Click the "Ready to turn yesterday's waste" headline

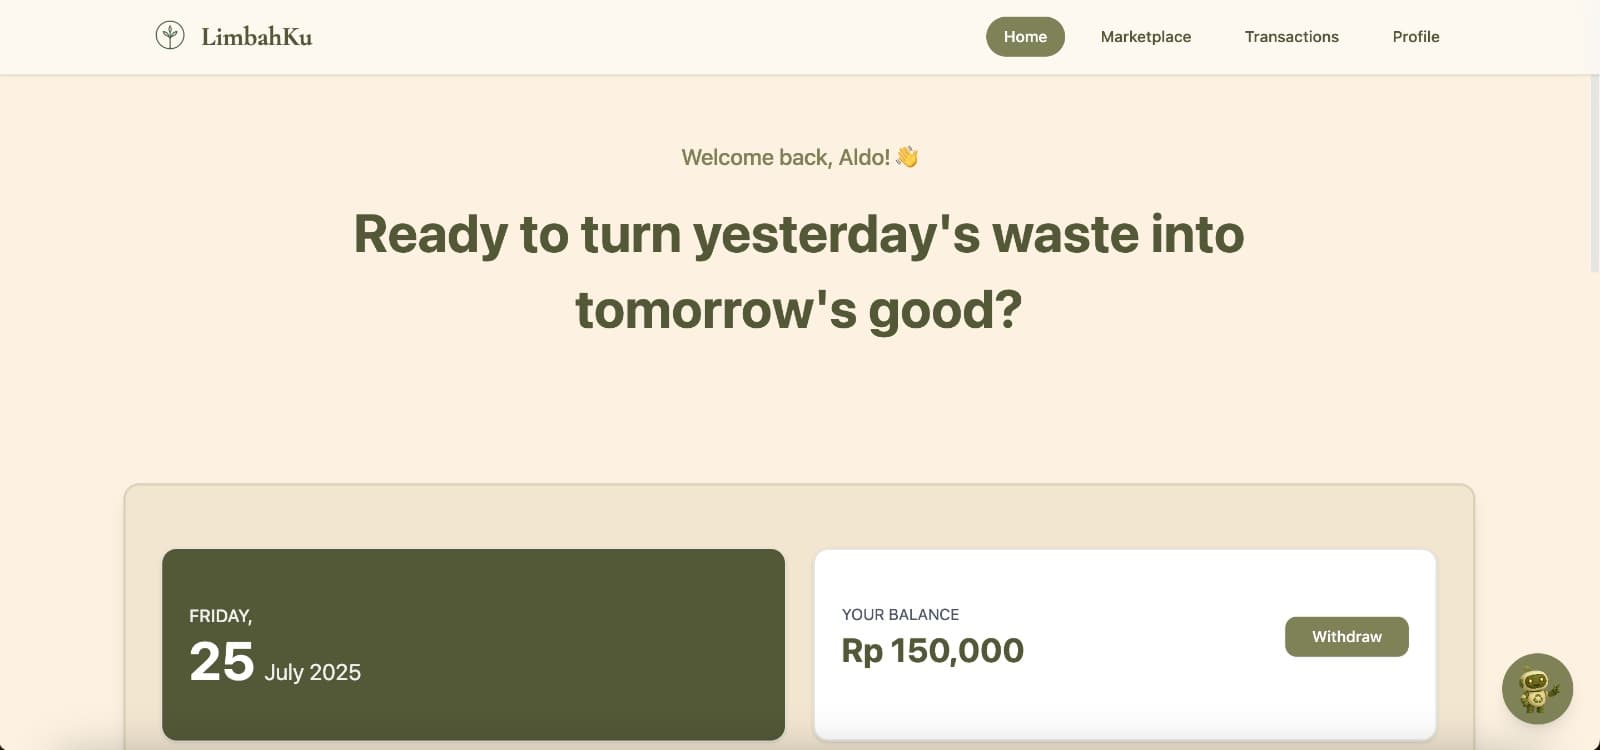798,234
